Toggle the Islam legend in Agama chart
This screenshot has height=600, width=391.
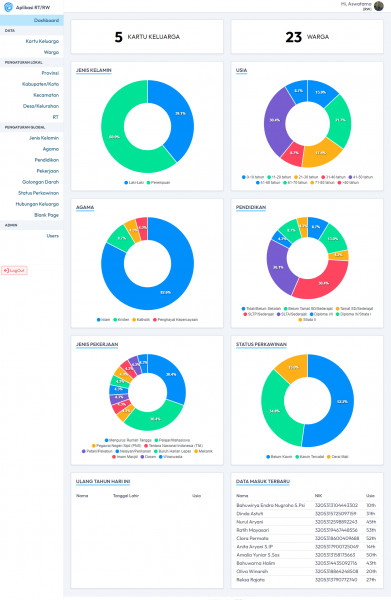tap(103, 320)
